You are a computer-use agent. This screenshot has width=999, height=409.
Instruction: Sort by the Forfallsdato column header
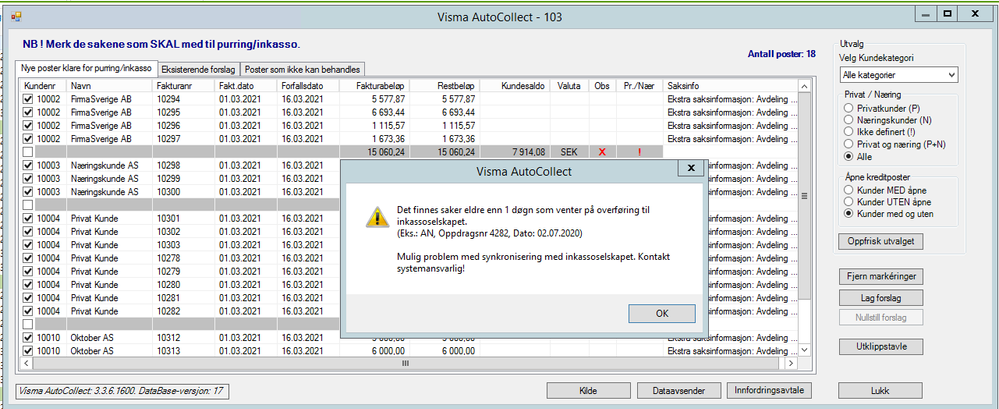(308, 85)
